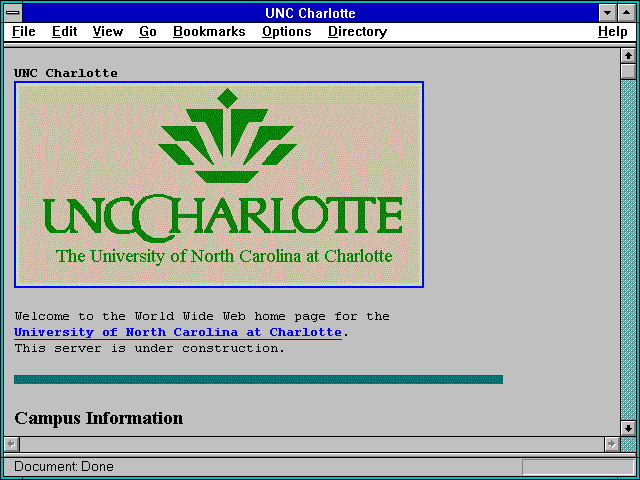Open the File menu
Viewport: 640px width, 480px height.
coord(24,32)
